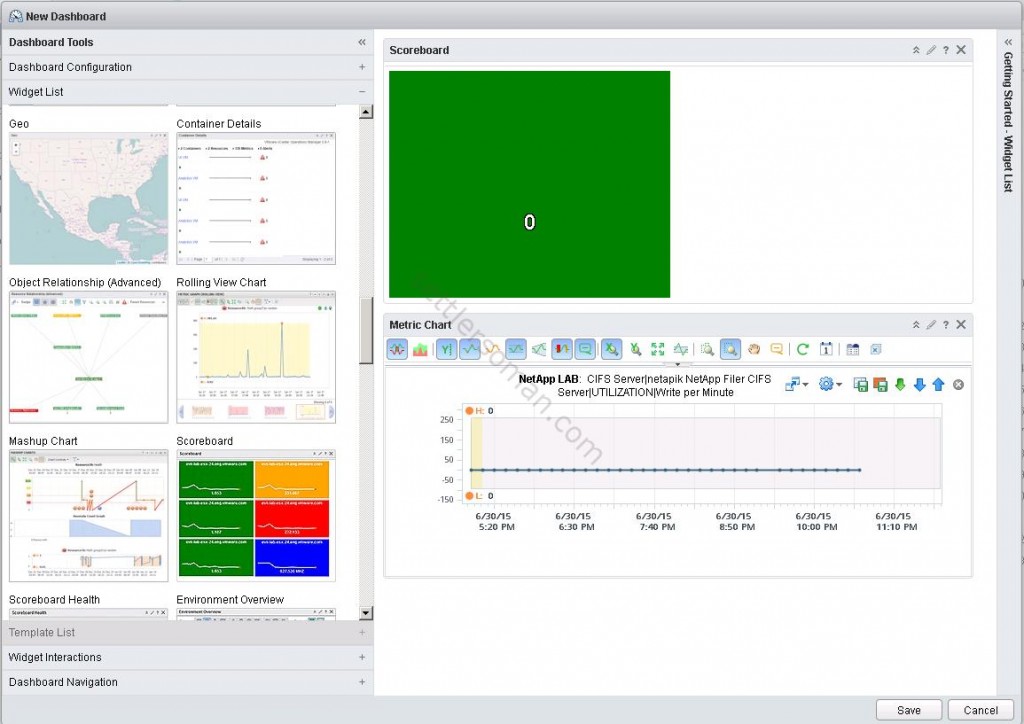This screenshot has height=724, width=1024.
Task: Toggle the Y-Axis display icon
Action: tap(445, 349)
